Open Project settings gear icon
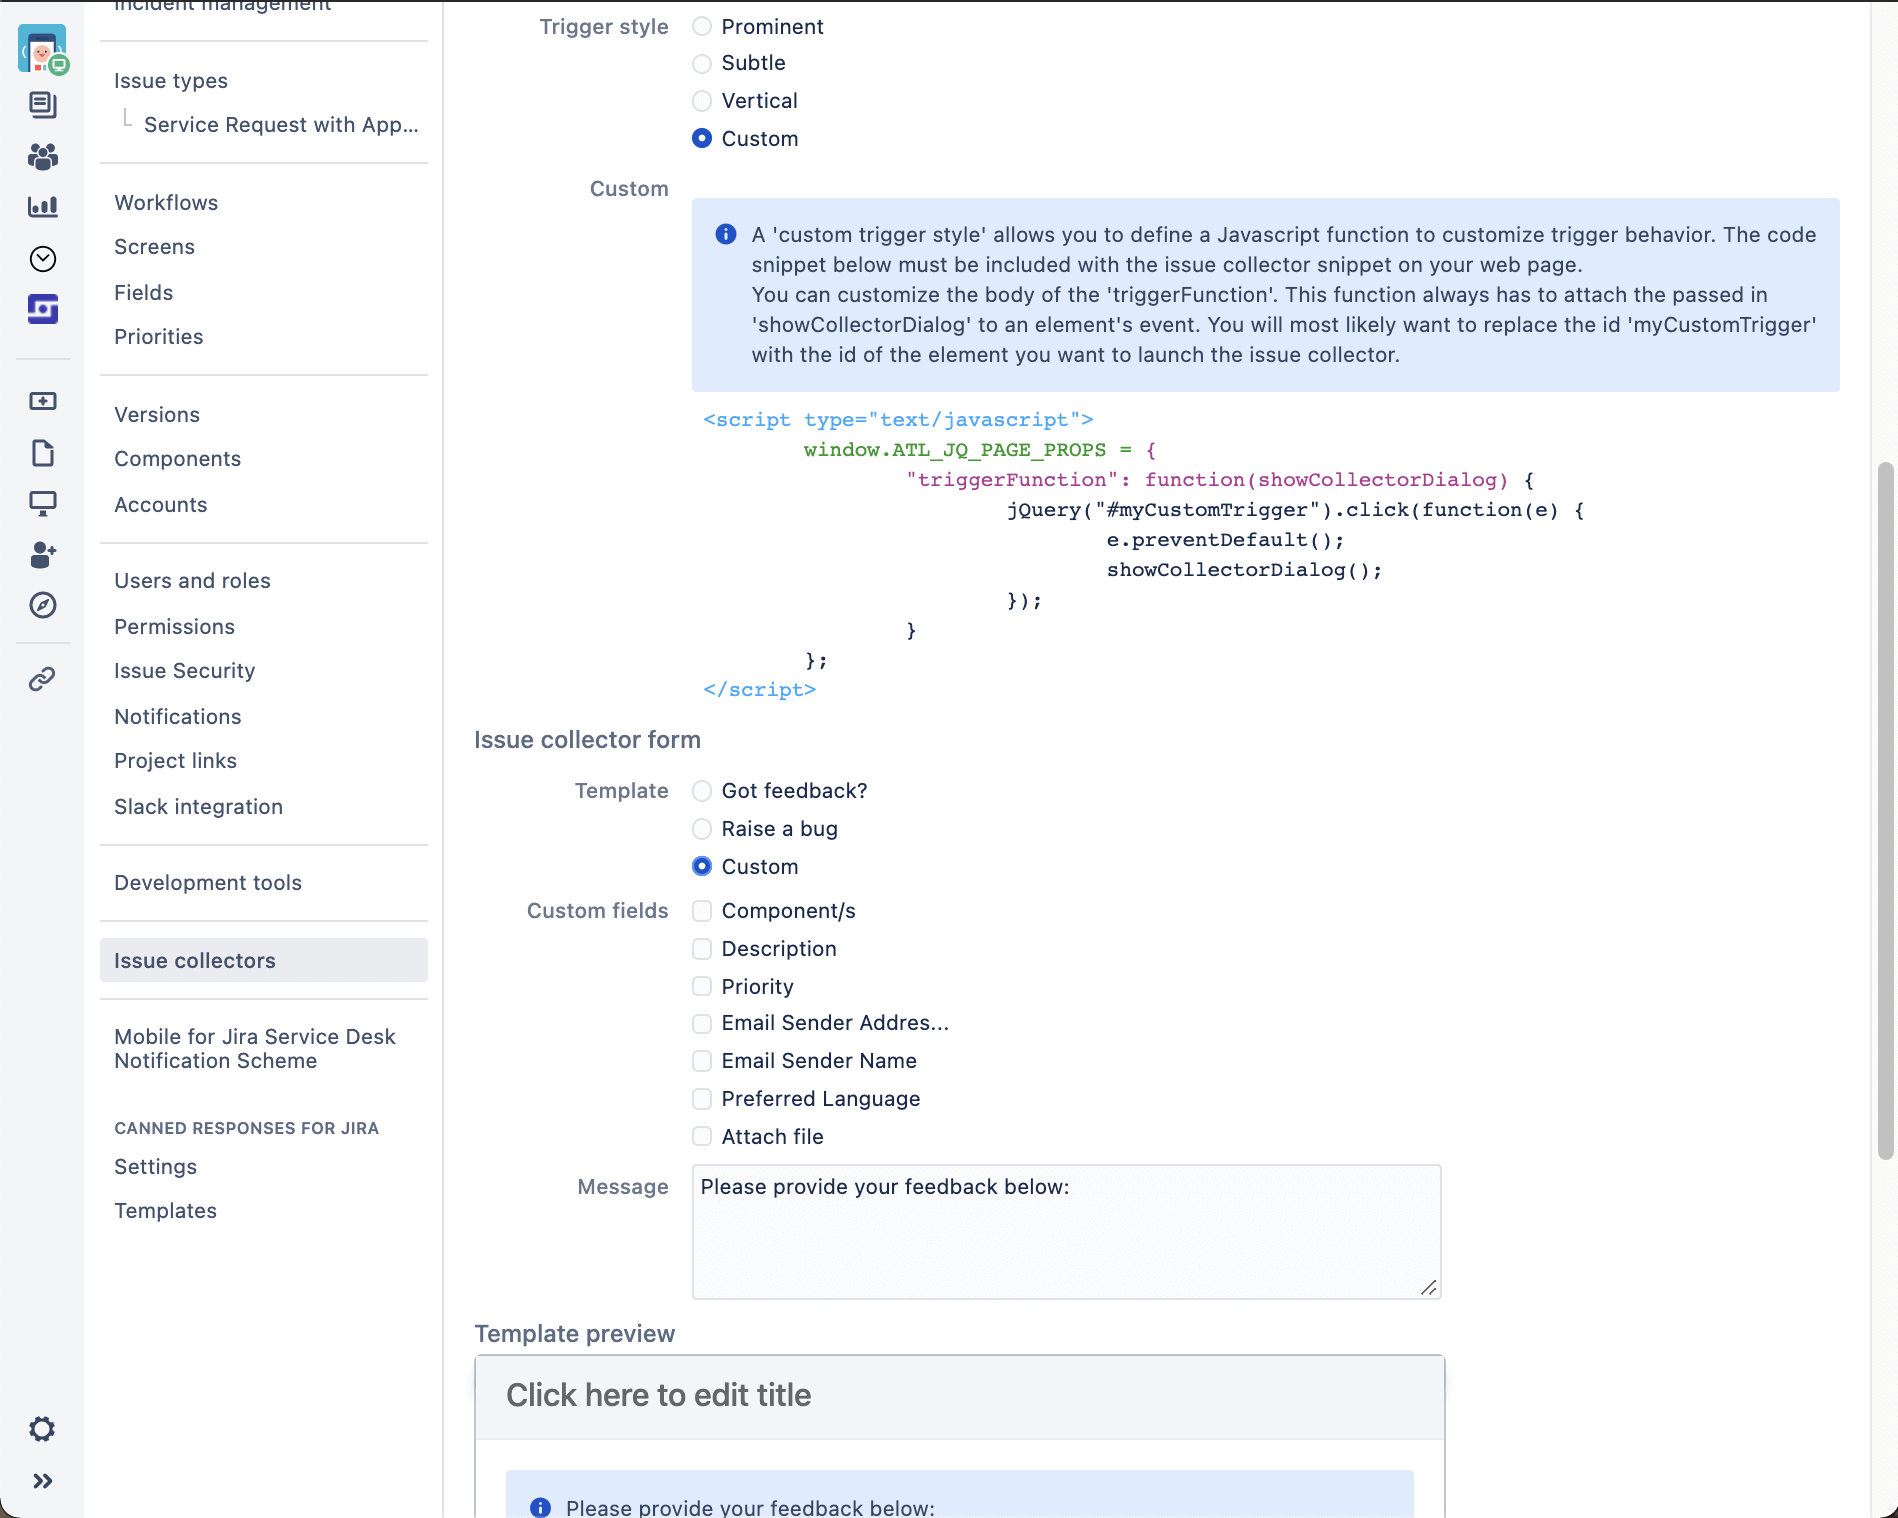 42,1429
